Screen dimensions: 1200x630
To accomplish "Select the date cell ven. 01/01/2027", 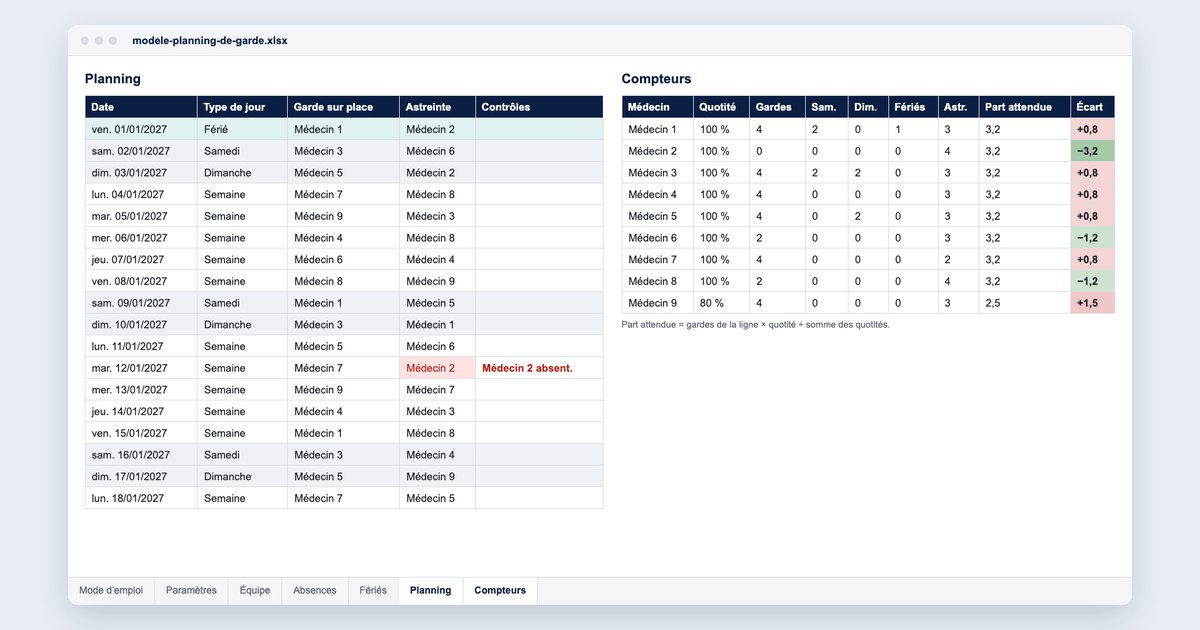I will tap(141, 129).
